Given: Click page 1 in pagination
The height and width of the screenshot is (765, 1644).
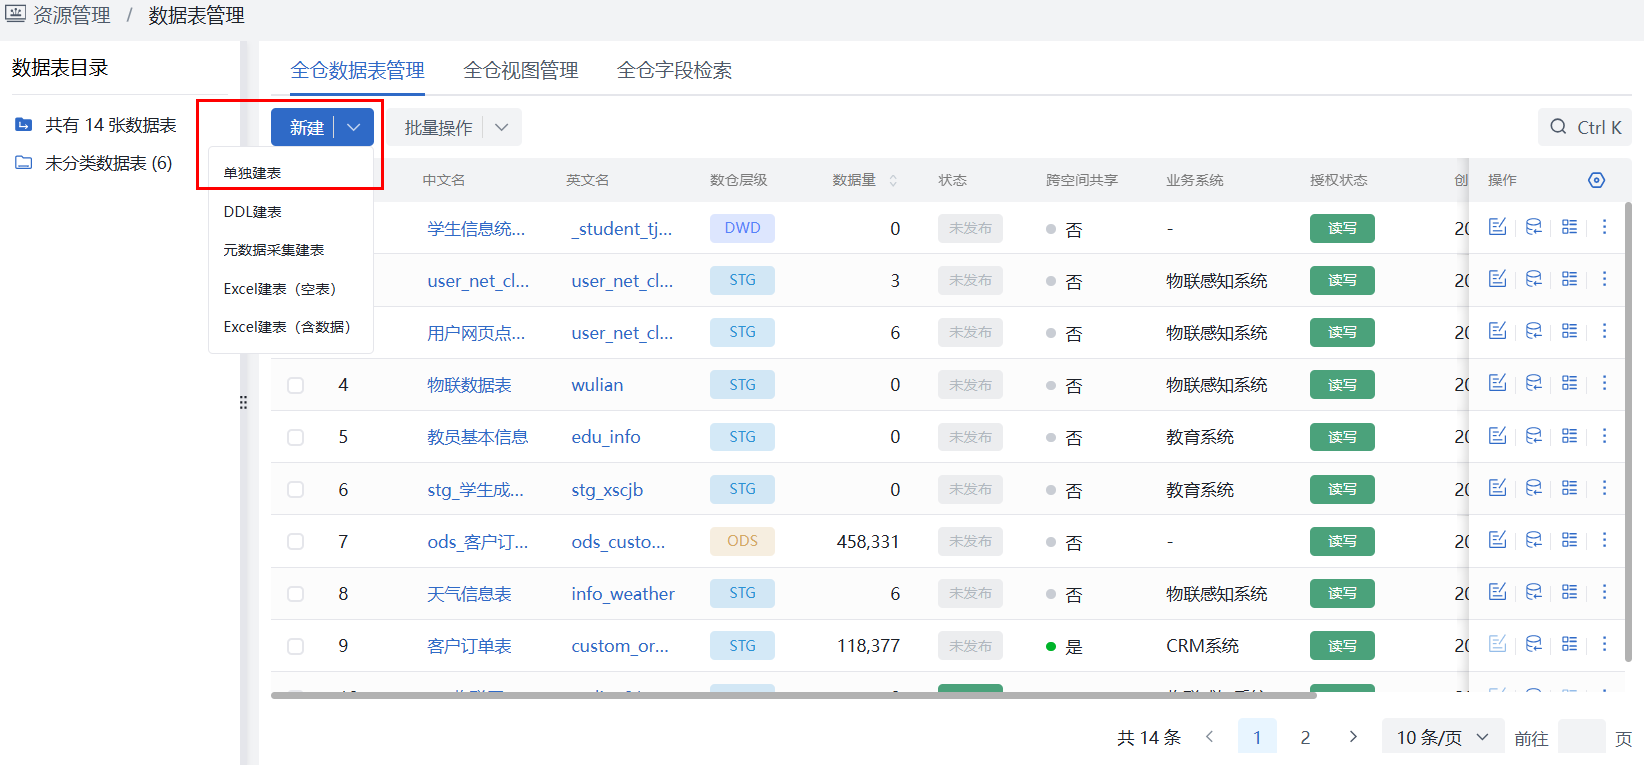Looking at the screenshot, I should click(x=1257, y=737).
